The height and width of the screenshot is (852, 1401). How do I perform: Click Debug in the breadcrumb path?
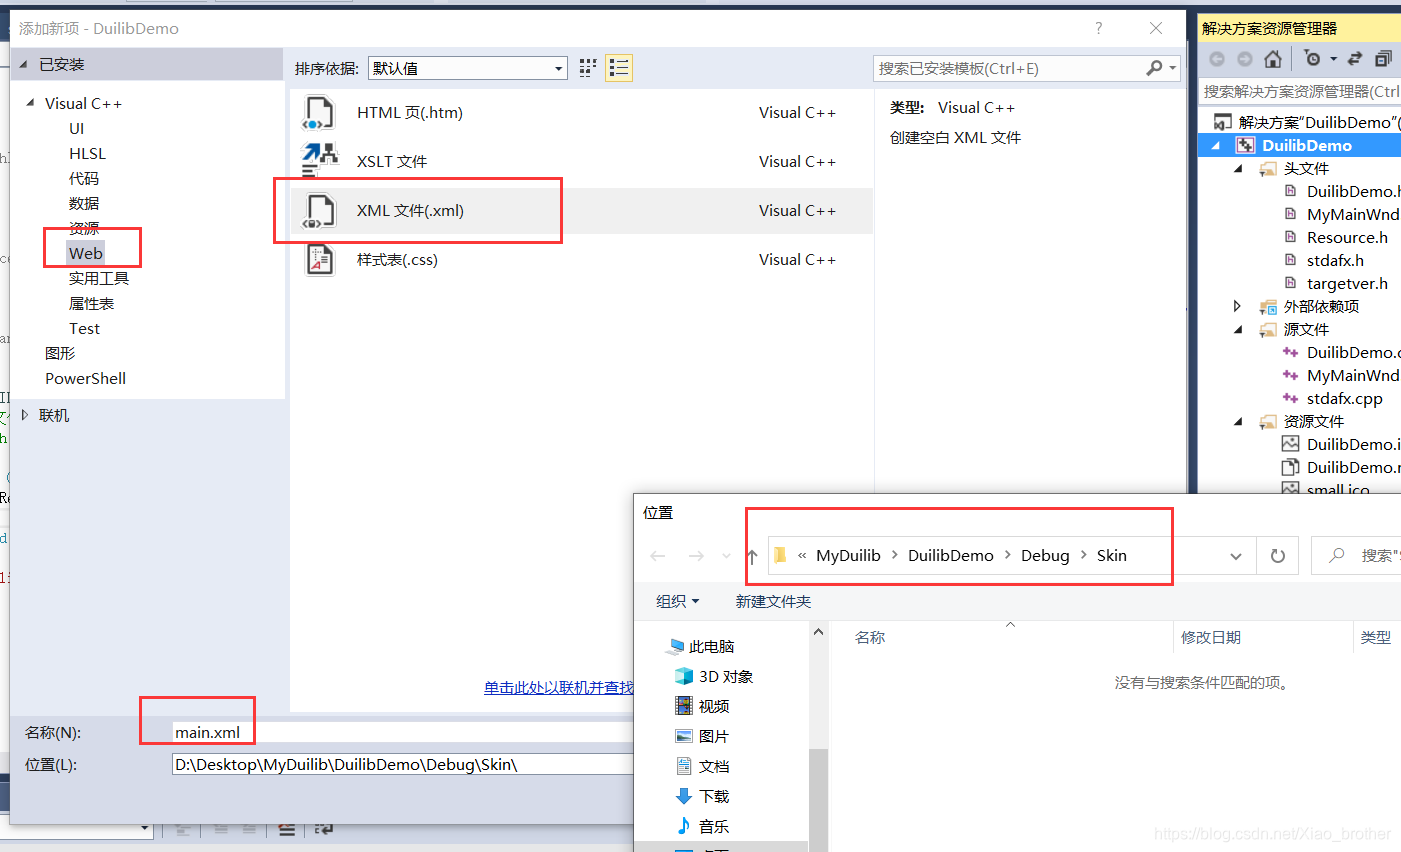[1045, 556]
